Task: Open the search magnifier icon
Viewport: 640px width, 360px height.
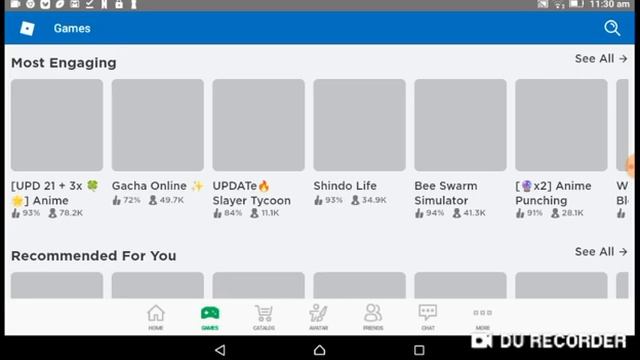Action: point(612,28)
